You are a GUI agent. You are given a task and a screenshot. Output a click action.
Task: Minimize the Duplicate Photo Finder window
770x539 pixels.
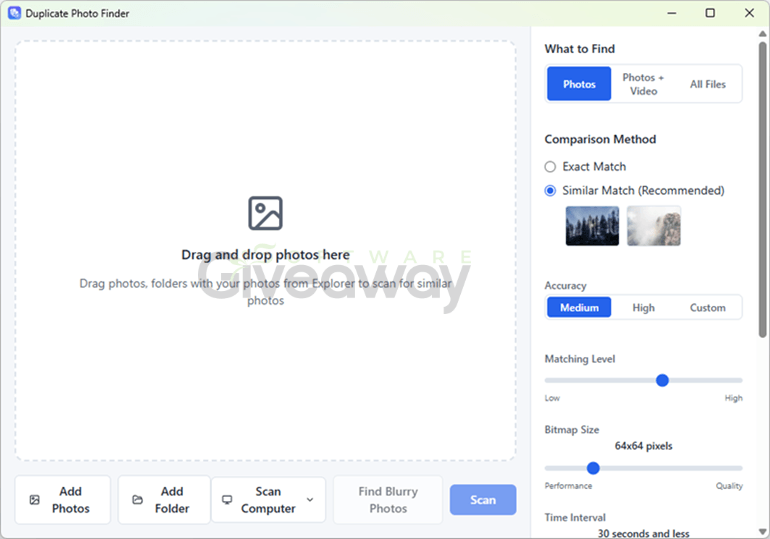pos(672,13)
